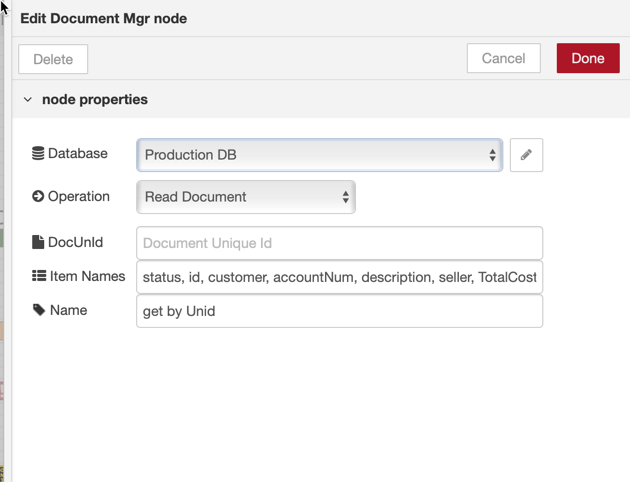The width and height of the screenshot is (630, 482).
Task: Click the database stack icon
Action: click(x=38, y=154)
